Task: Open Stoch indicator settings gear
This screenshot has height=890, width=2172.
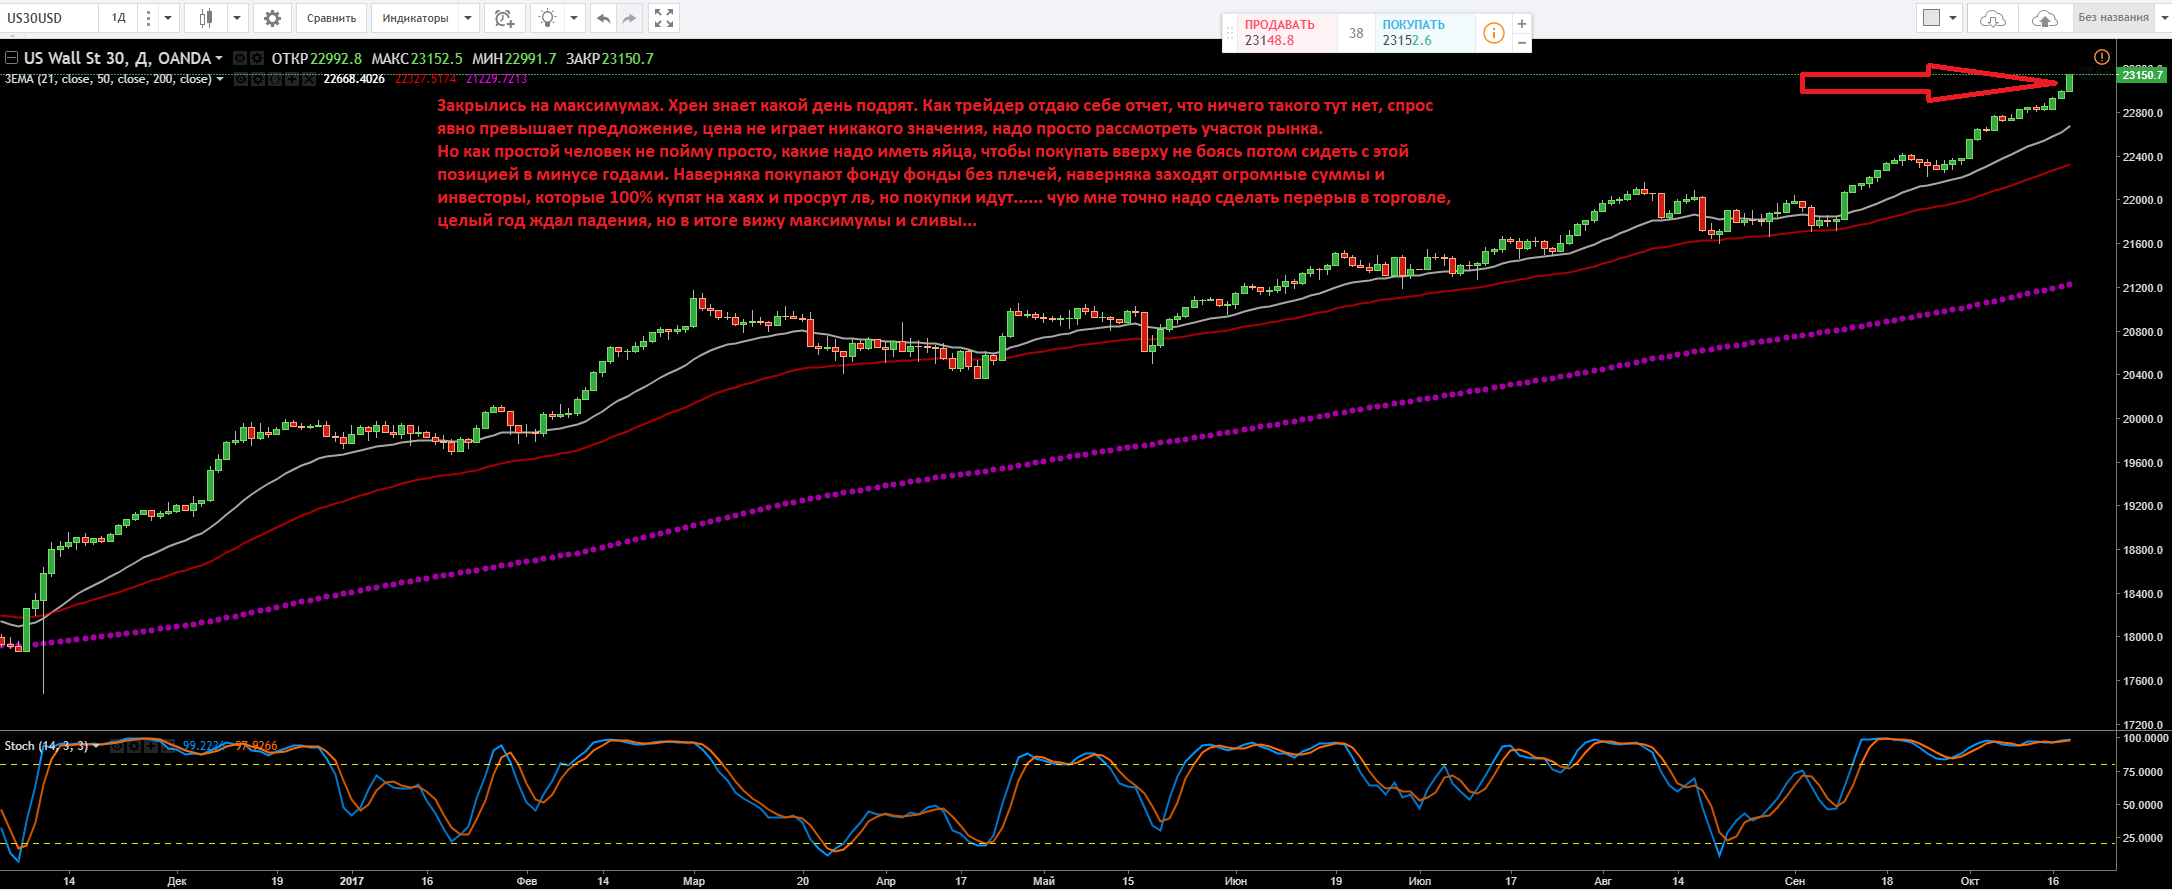Action: (134, 746)
